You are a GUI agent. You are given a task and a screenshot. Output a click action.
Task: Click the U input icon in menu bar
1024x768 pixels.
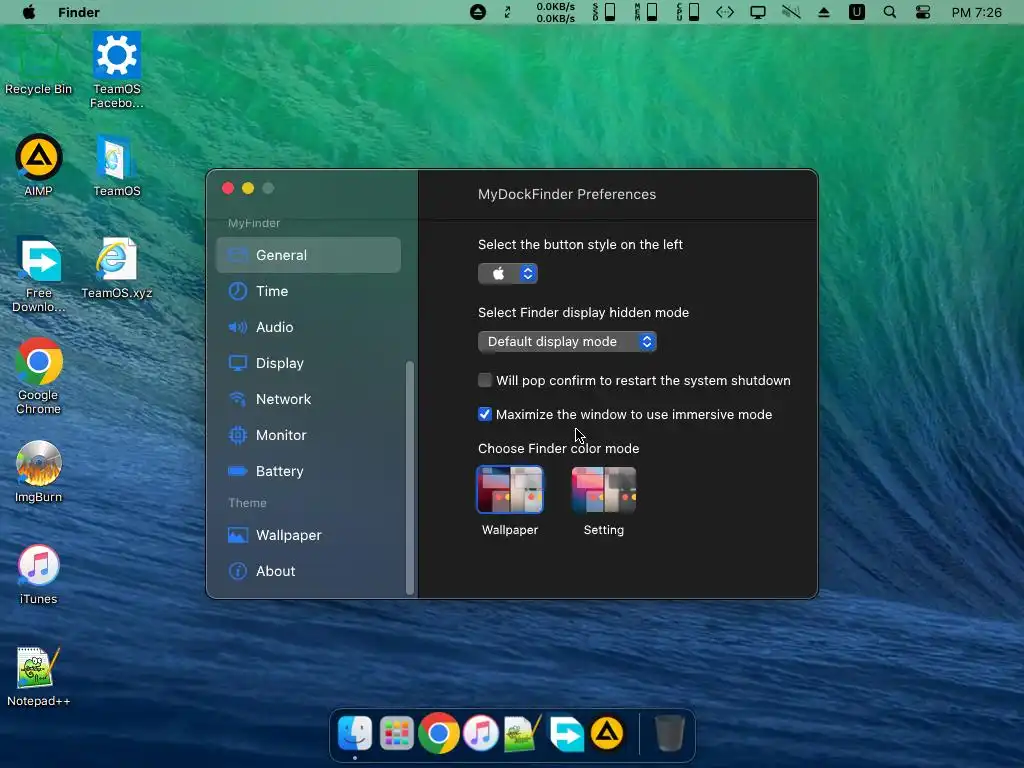[857, 12]
